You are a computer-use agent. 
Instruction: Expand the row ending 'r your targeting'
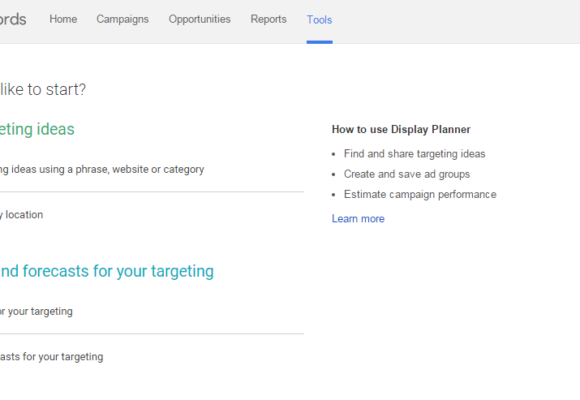coord(36,312)
